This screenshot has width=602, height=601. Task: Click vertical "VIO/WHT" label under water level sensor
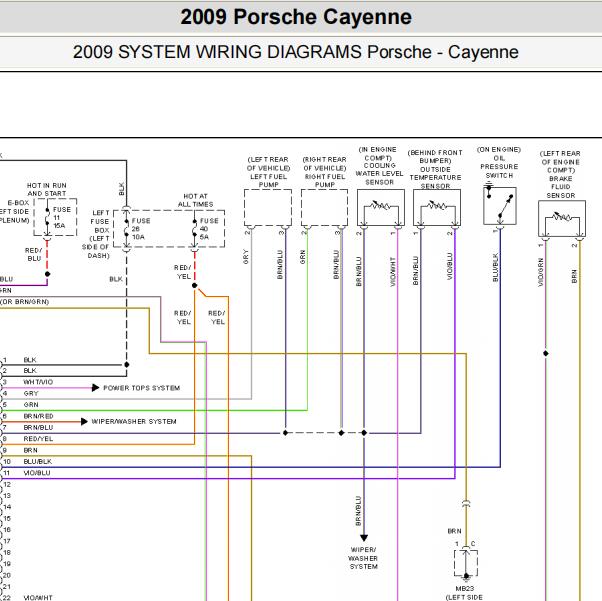[393, 272]
